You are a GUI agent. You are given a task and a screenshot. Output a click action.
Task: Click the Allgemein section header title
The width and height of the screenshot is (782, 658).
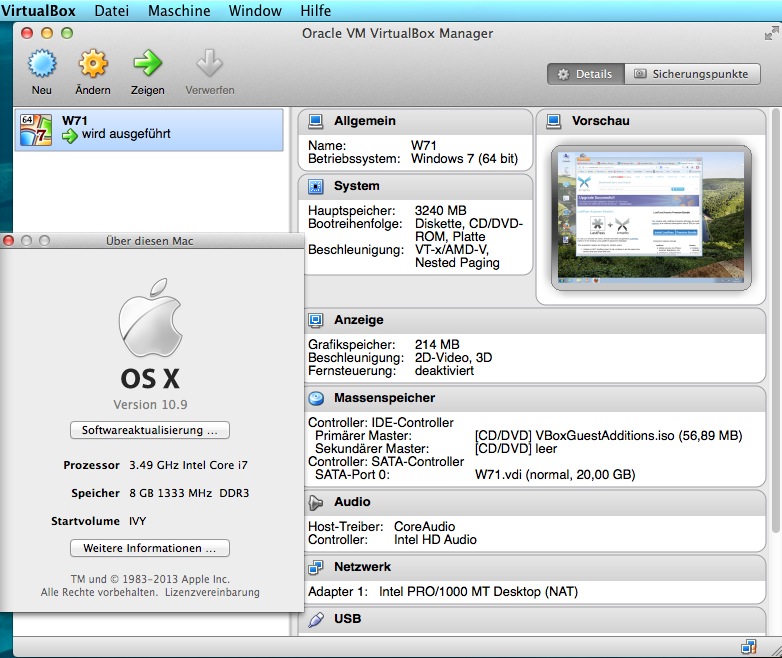[x=365, y=121]
